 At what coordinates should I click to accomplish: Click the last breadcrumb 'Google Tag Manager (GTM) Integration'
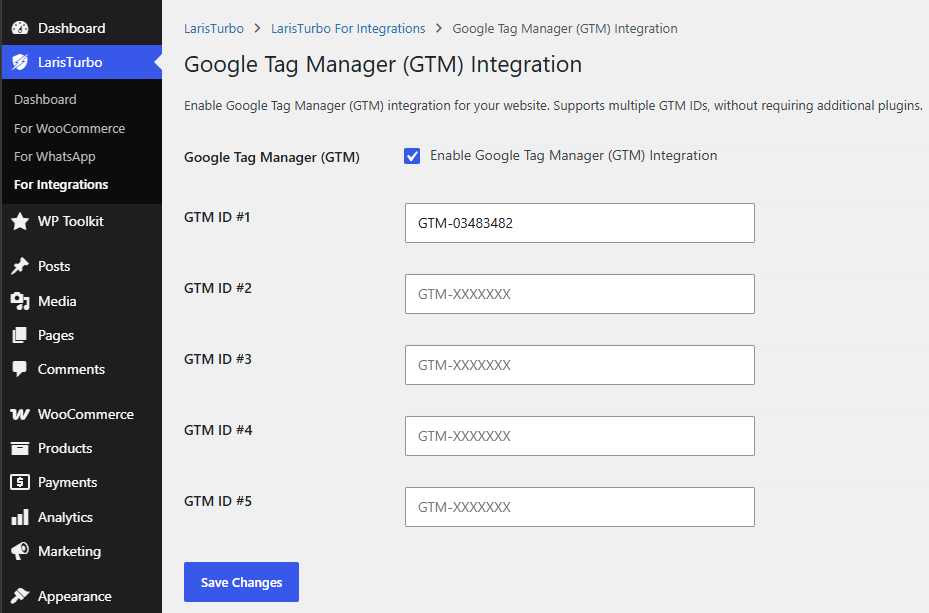tap(565, 28)
